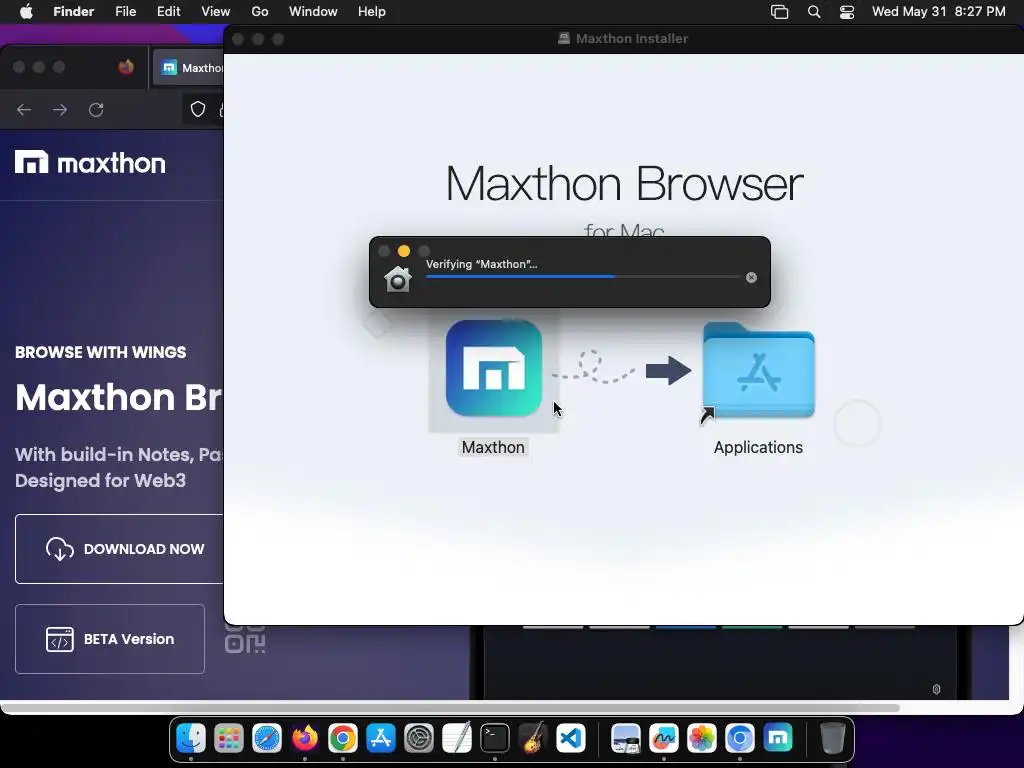Open GarageBand from the Dock

tap(532, 739)
